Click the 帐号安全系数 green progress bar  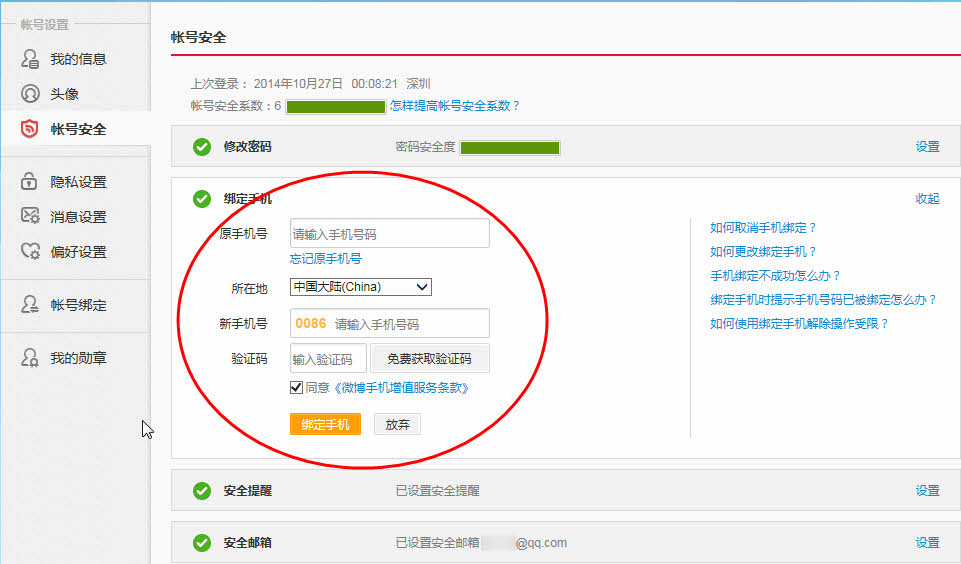click(336, 107)
